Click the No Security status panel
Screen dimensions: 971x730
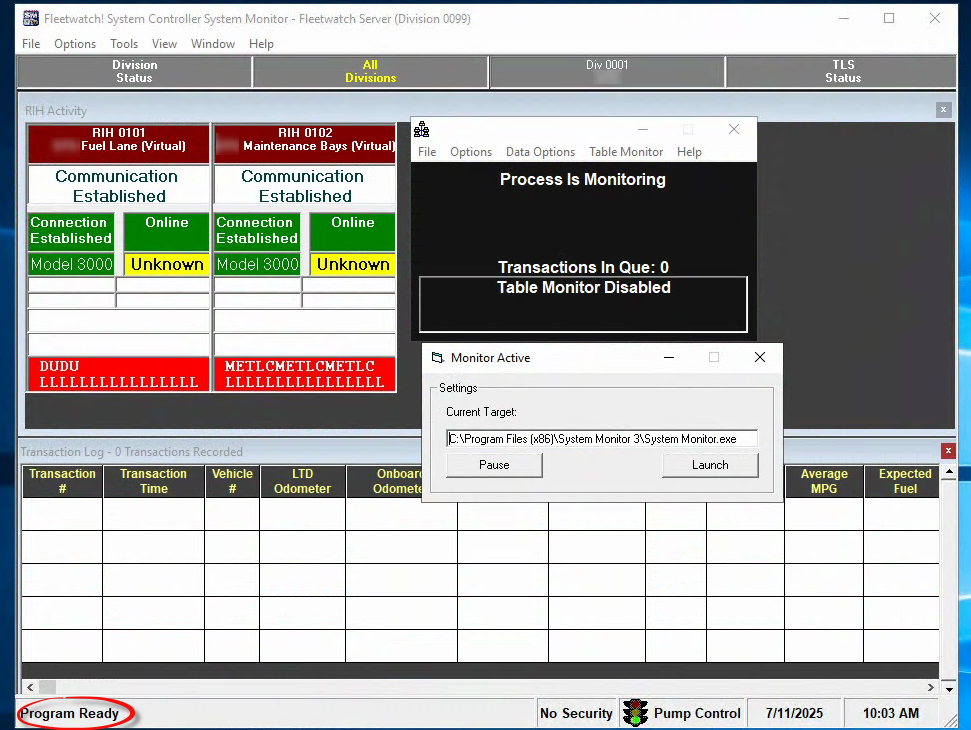pyautogui.click(x=576, y=713)
